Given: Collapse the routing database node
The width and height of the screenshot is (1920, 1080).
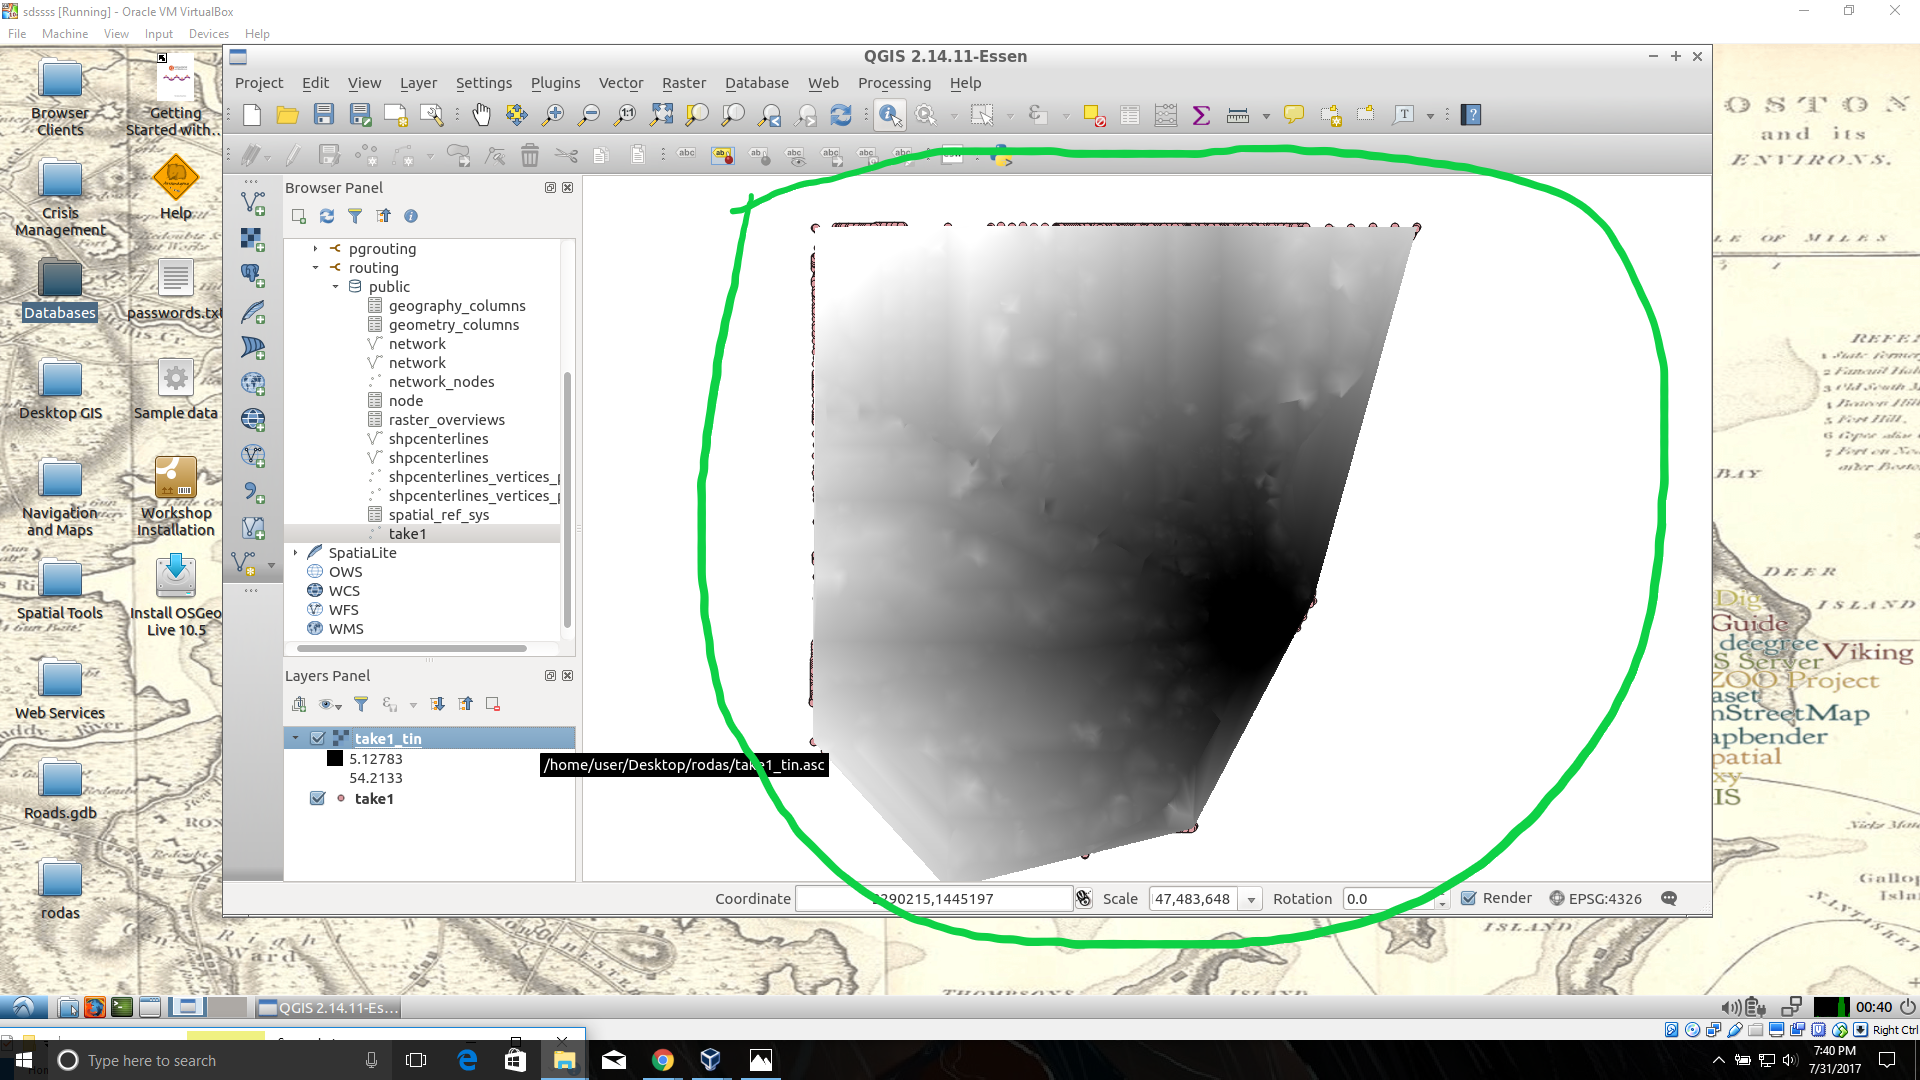Looking at the screenshot, I should click(x=316, y=268).
